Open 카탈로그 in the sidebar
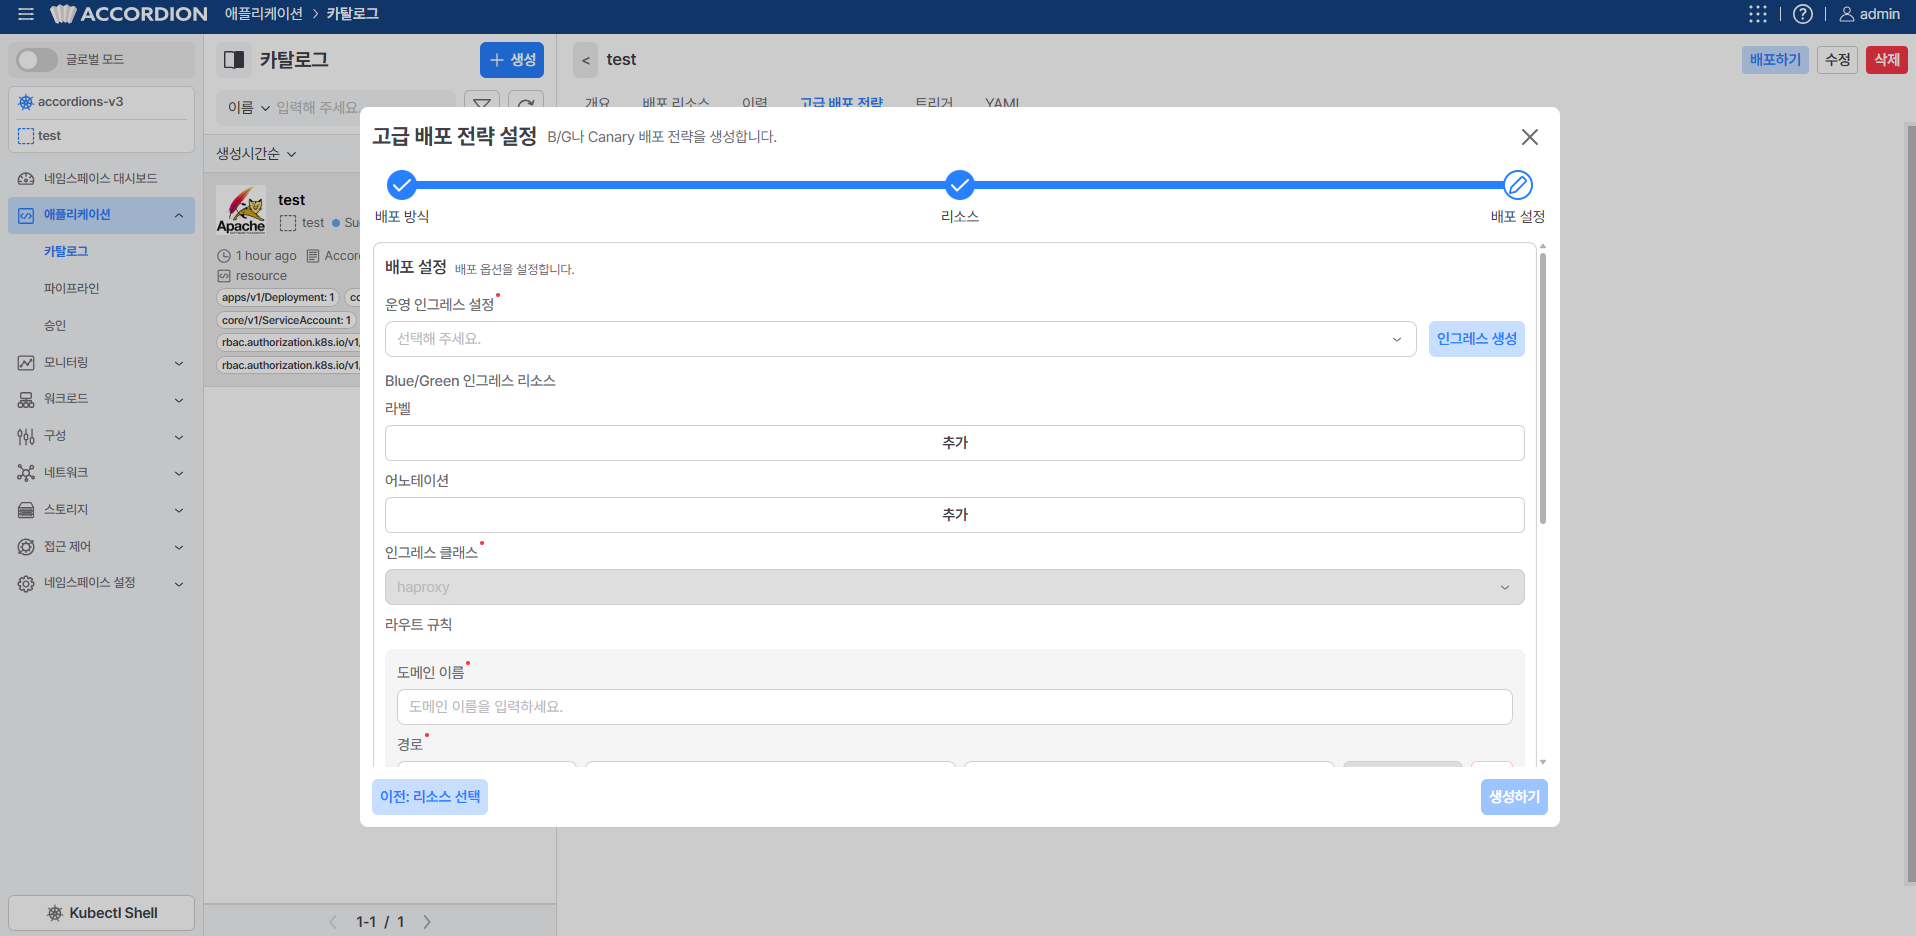 66,252
